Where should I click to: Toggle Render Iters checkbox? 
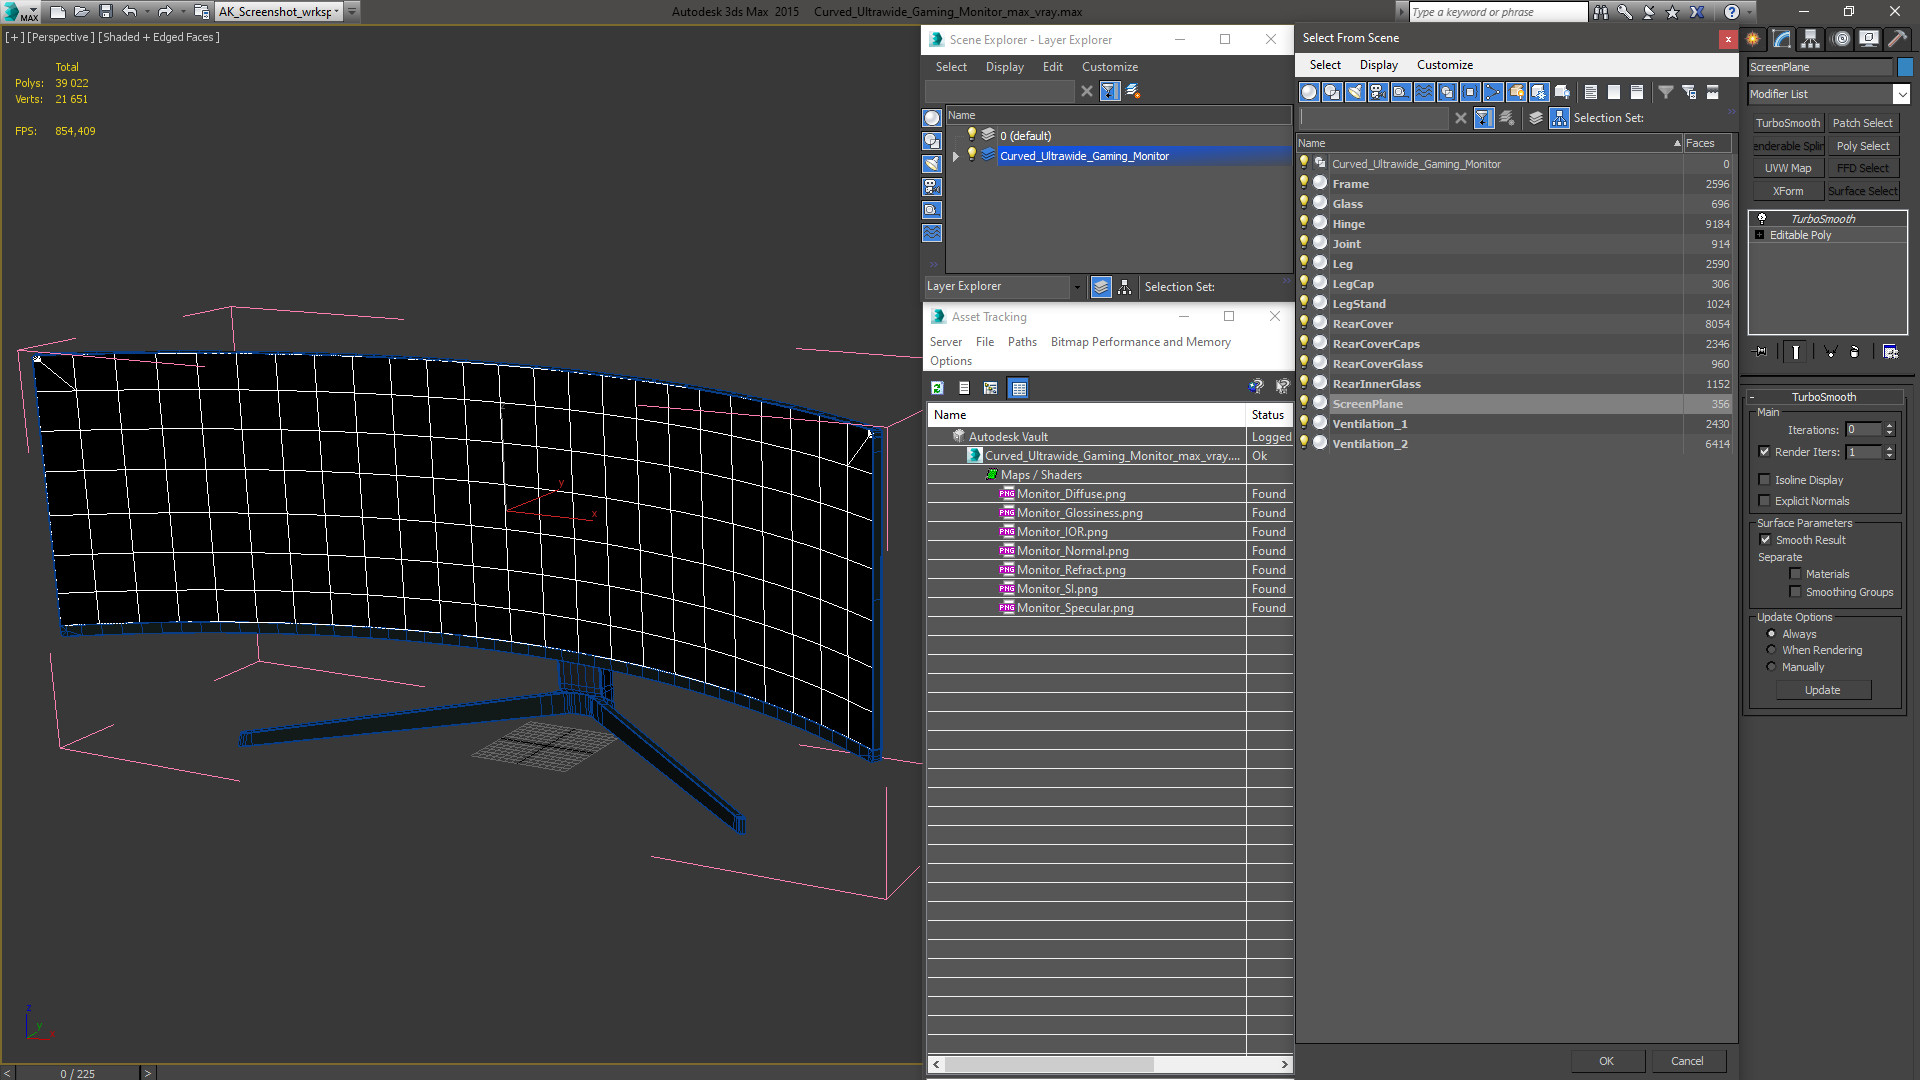(x=1764, y=452)
